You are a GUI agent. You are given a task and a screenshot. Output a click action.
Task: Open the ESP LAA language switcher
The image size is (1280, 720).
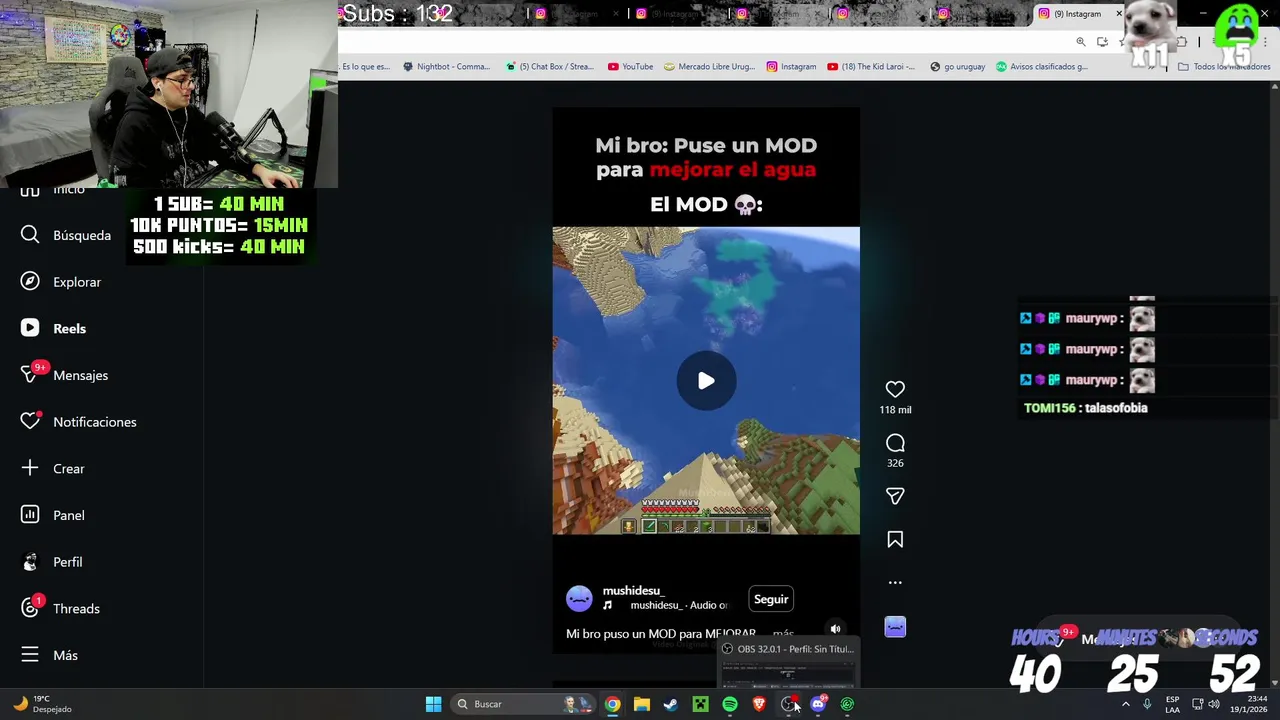1172,704
